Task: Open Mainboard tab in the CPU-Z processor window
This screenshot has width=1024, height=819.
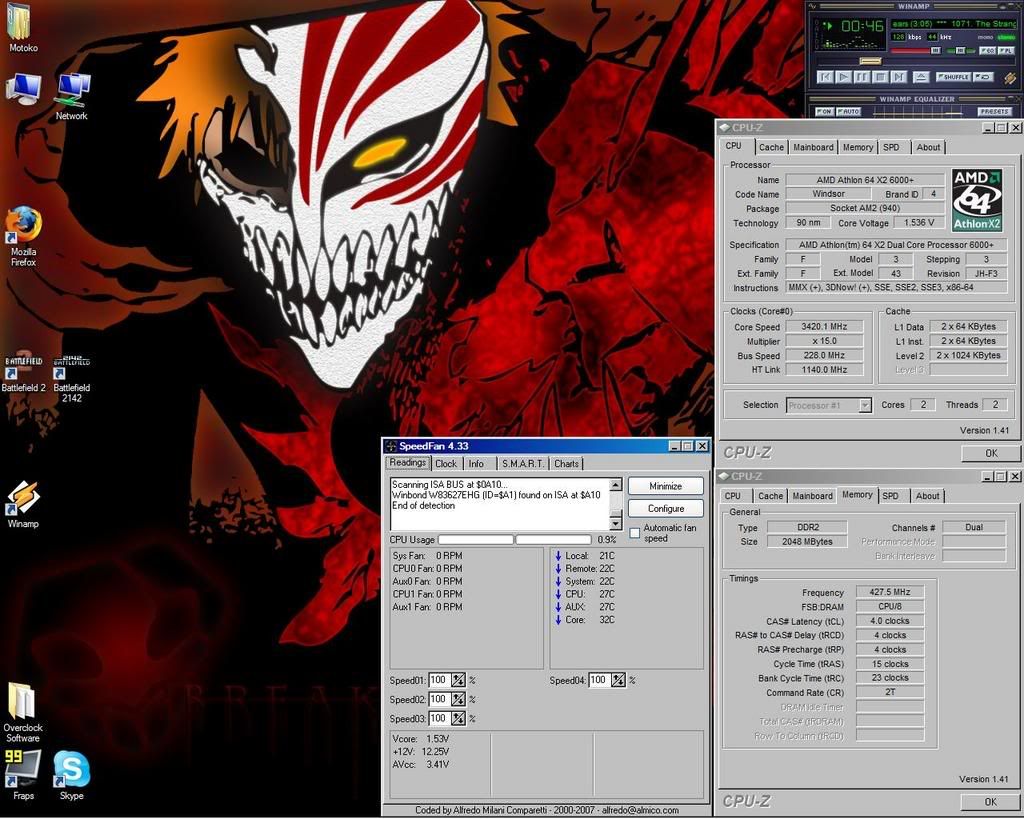Action: (813, 148)
